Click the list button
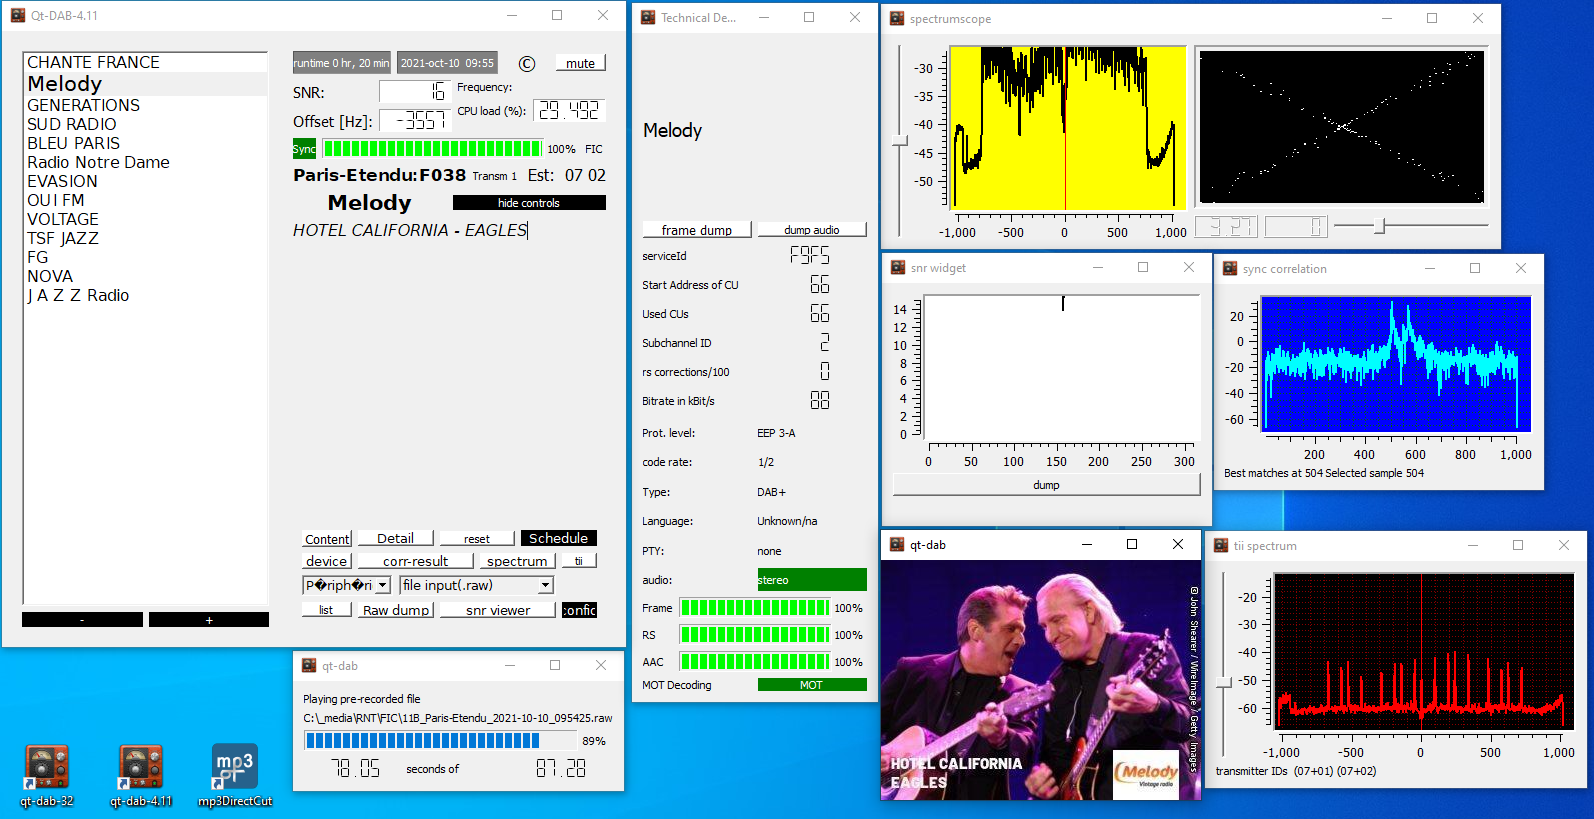The width and height of the screenshot is (1594, 819). [x=326, y=610]
